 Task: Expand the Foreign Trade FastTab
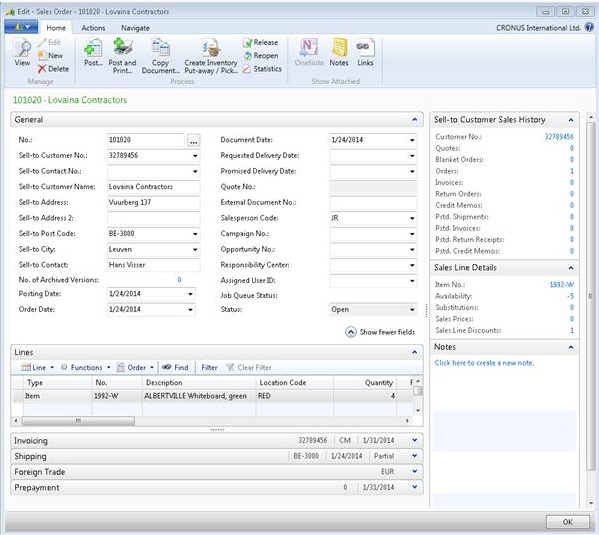coord(414,472)
